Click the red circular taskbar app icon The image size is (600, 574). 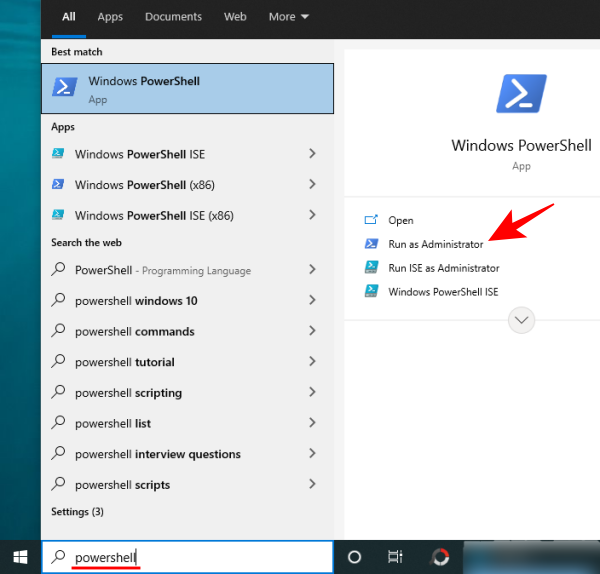pos(440,557)
